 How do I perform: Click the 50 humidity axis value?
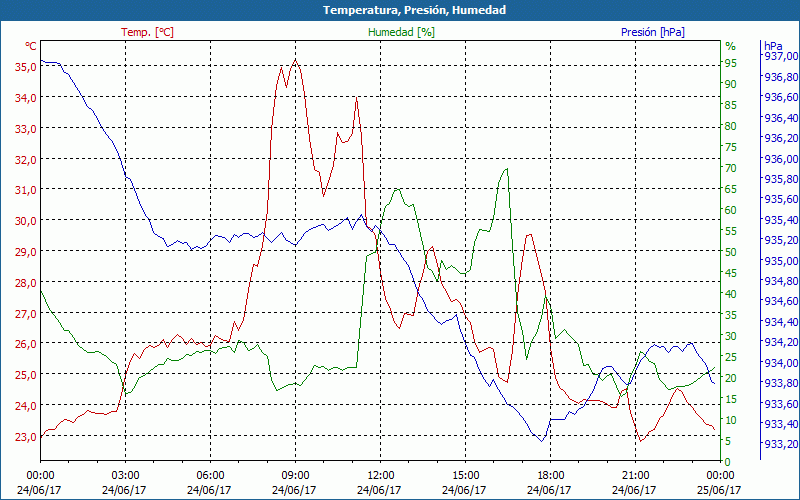click(x=731, y=252)
